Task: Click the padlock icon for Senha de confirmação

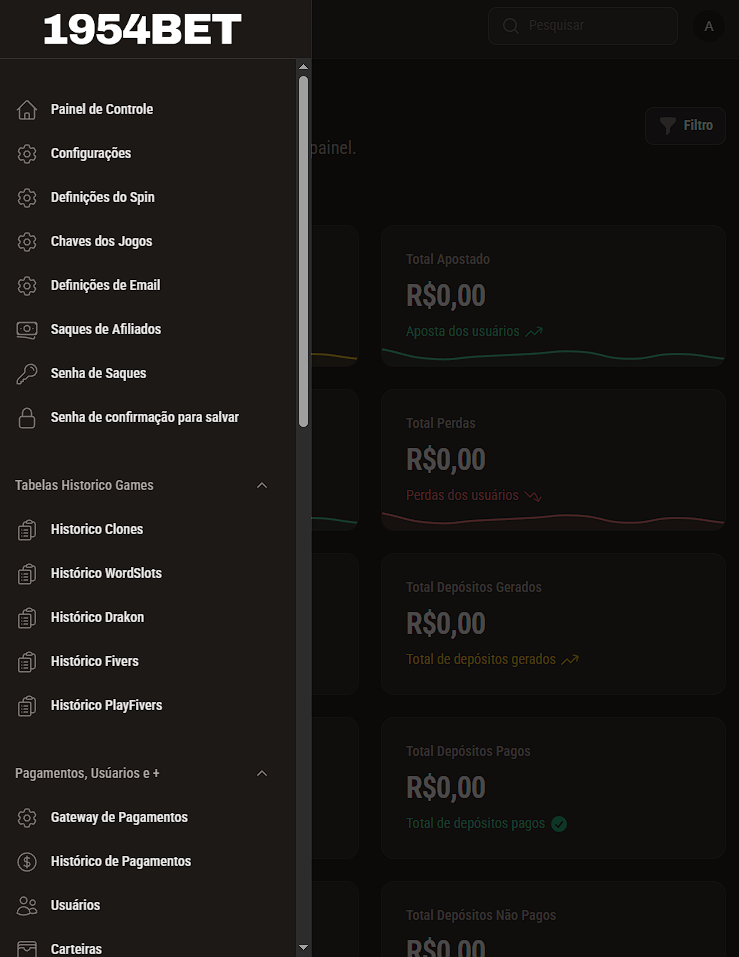Action: (27, 417)
